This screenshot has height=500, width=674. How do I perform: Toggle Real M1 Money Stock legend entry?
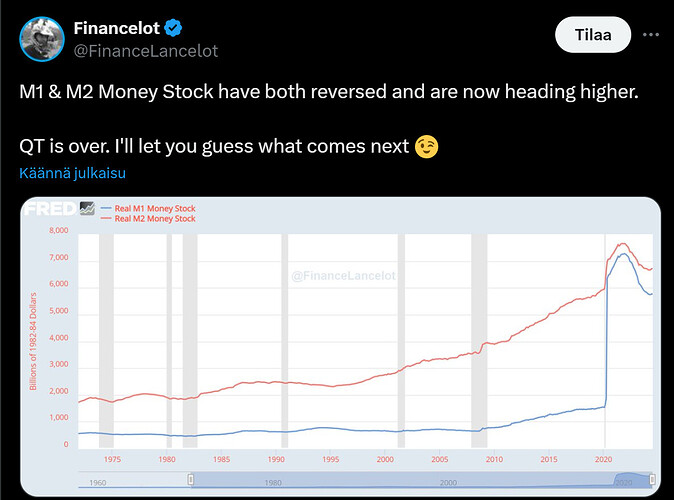click(x=148, y=209)
